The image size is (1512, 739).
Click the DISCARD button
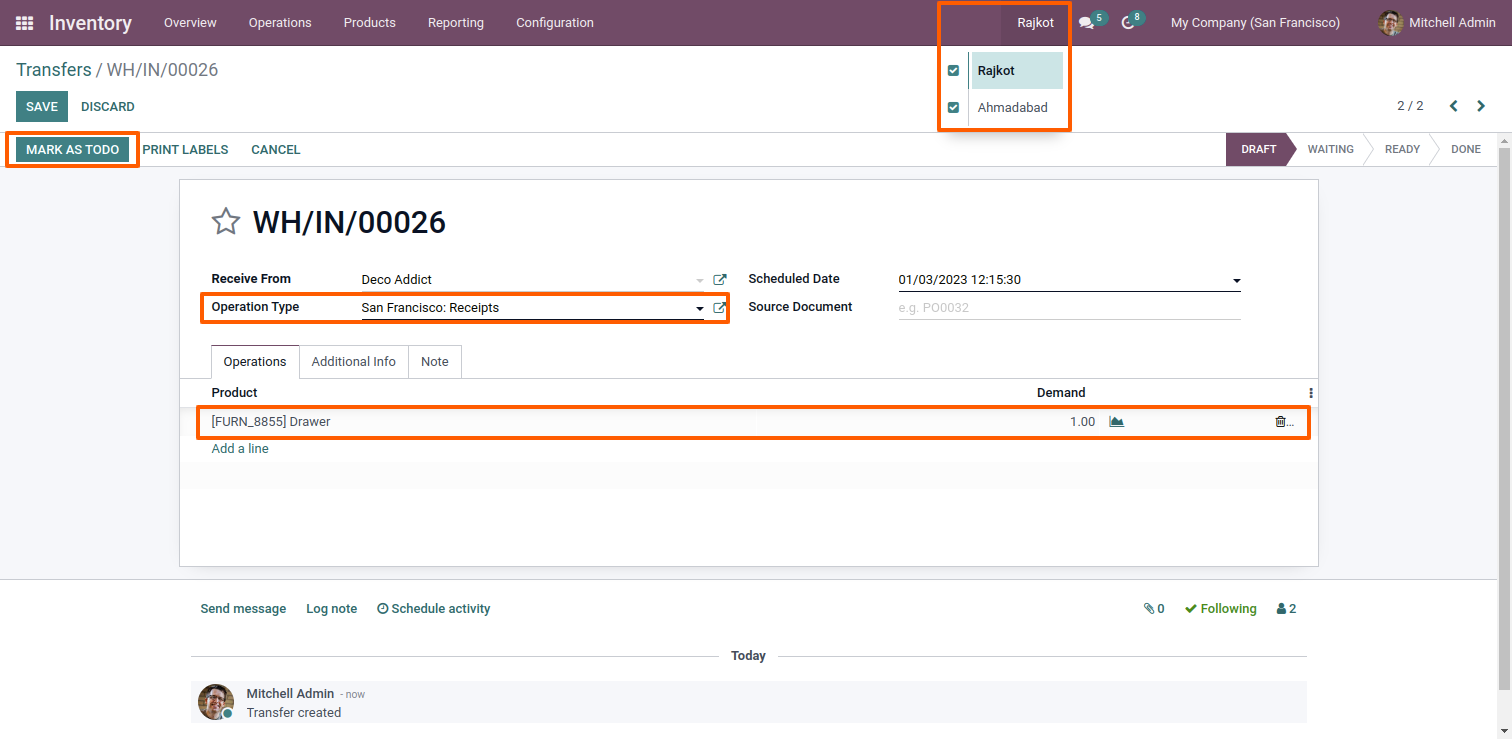pos(108,107)
